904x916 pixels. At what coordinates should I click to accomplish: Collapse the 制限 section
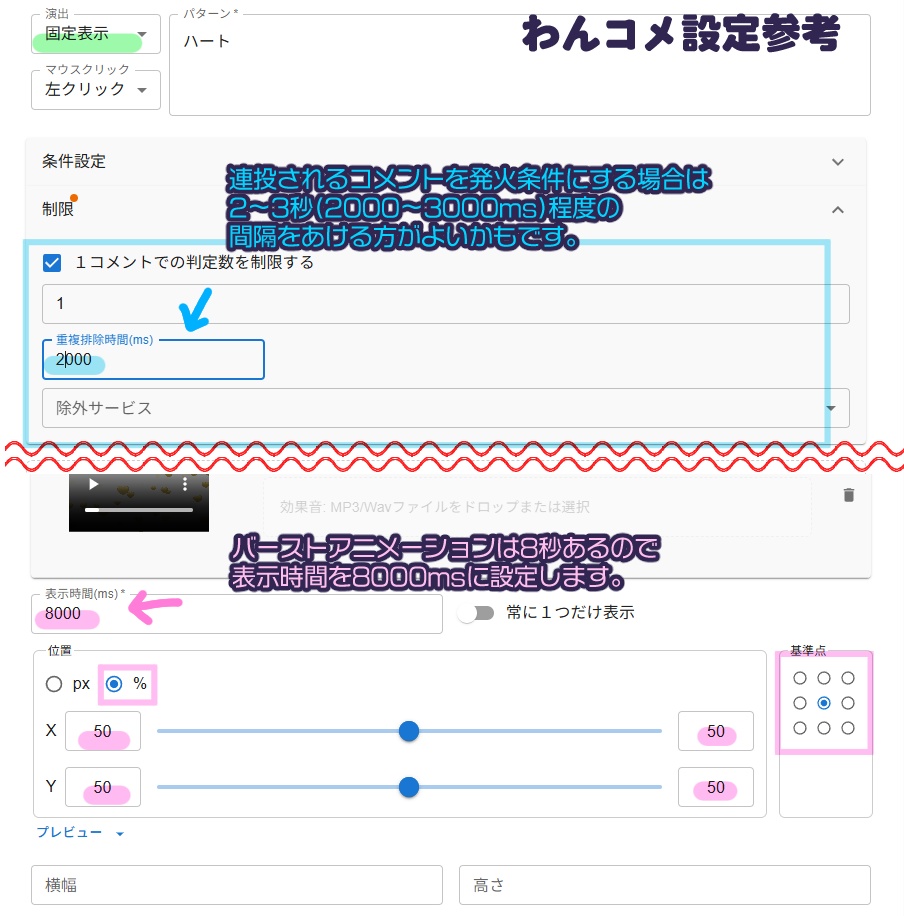pos(838,210)
